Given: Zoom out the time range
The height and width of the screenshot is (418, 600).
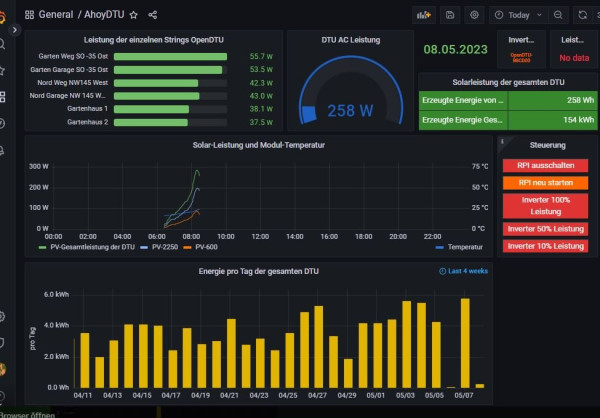Looking at the screenshot, I should coord(556,15).
